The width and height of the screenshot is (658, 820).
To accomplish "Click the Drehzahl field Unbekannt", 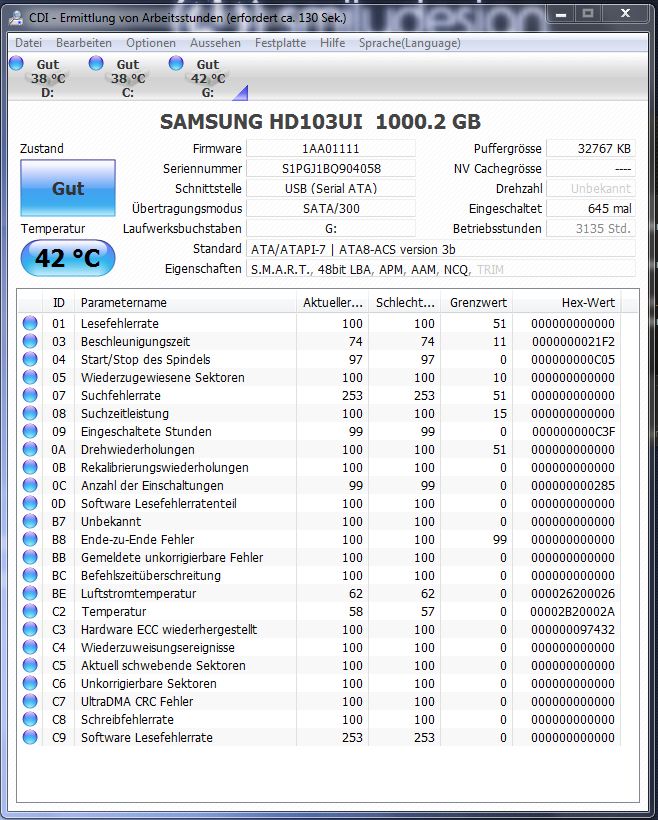I will [x=591, y=188].
